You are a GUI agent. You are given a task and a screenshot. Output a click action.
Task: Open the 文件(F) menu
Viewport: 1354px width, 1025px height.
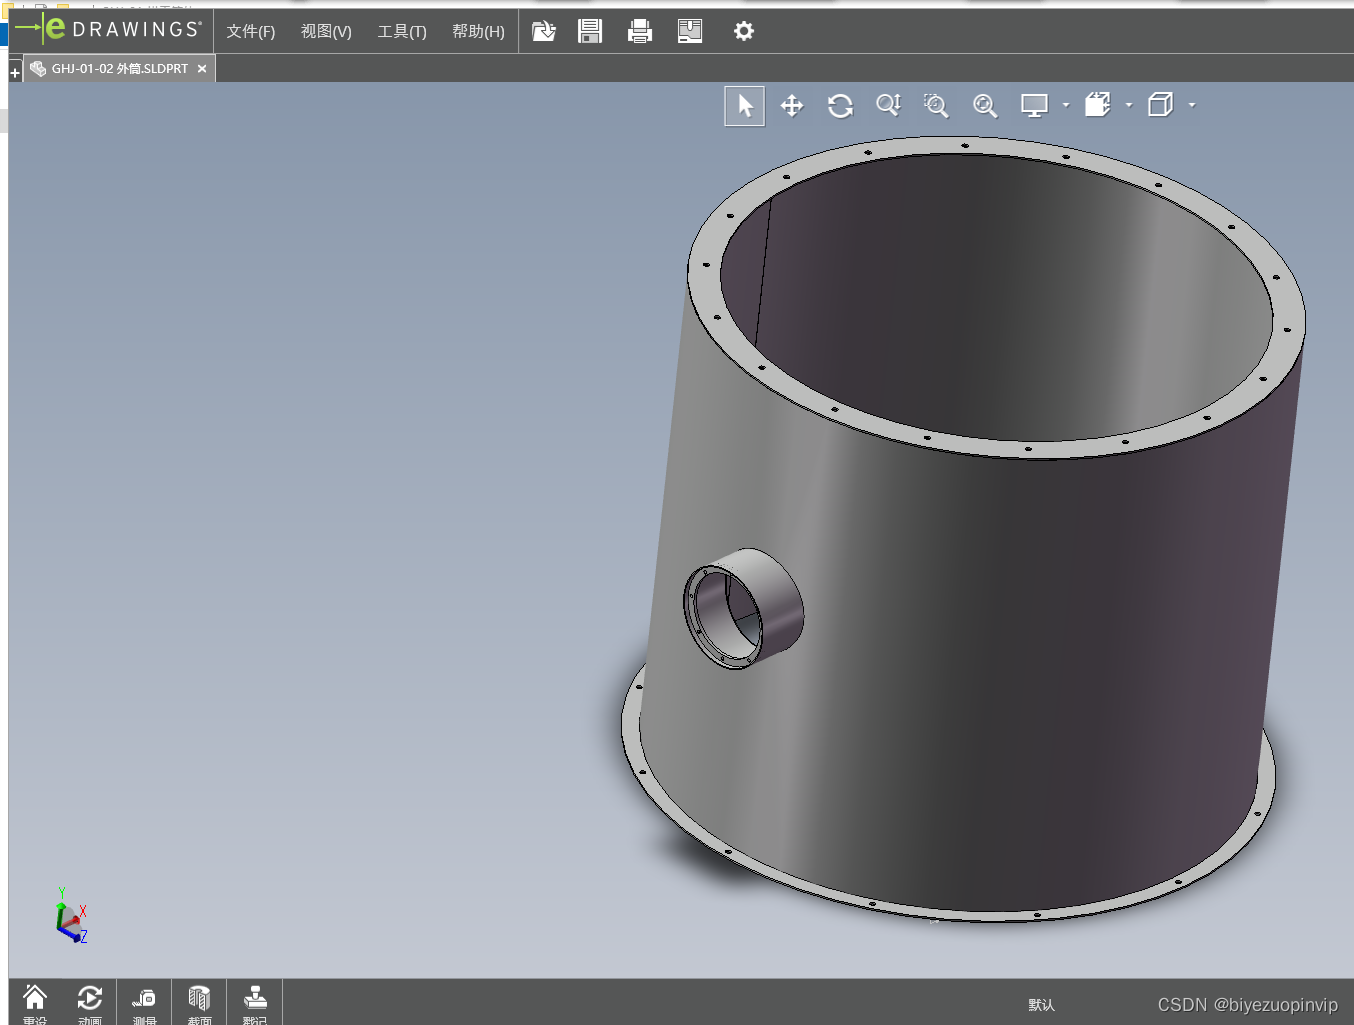(x=250, y=31)
